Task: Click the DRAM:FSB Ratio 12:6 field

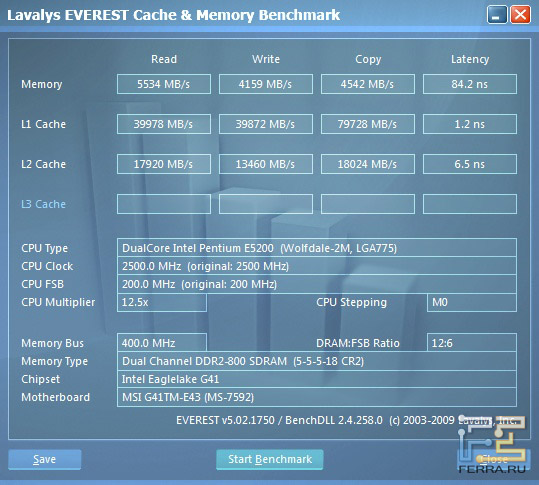Action: coord(472,342)
